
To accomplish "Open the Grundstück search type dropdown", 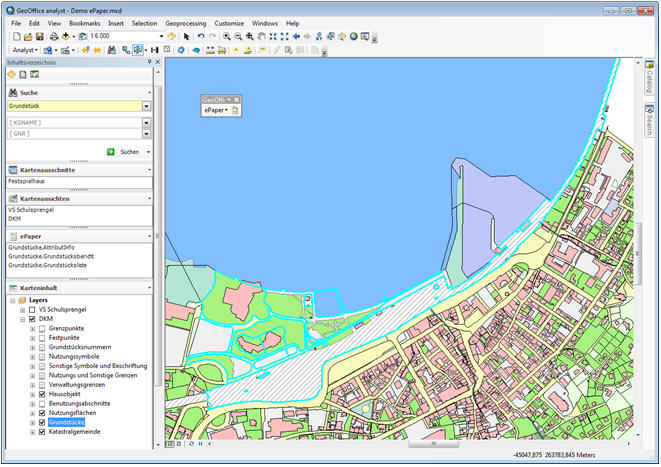I will point(146,105).
